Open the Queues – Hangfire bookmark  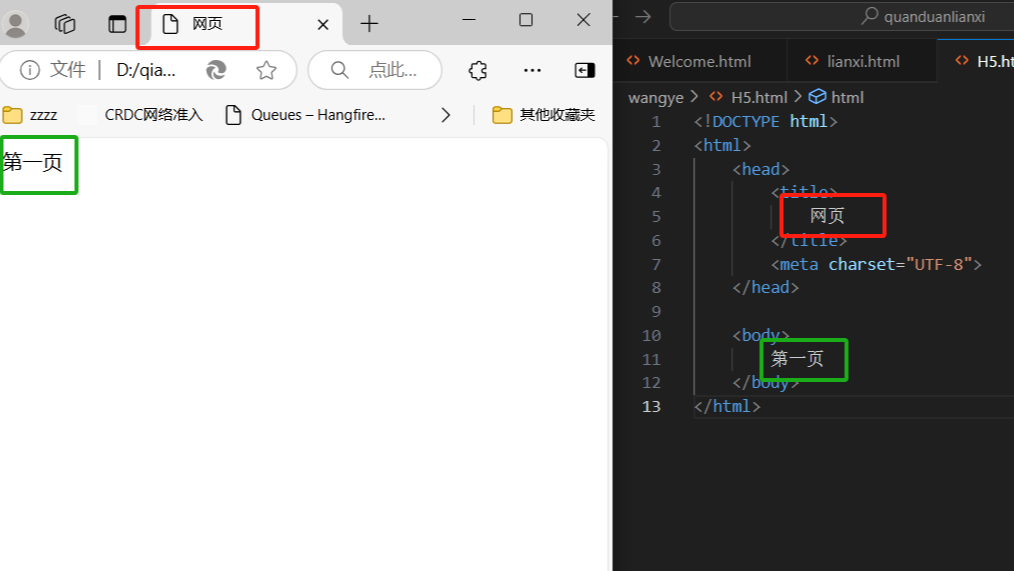(x=305, y=115)
